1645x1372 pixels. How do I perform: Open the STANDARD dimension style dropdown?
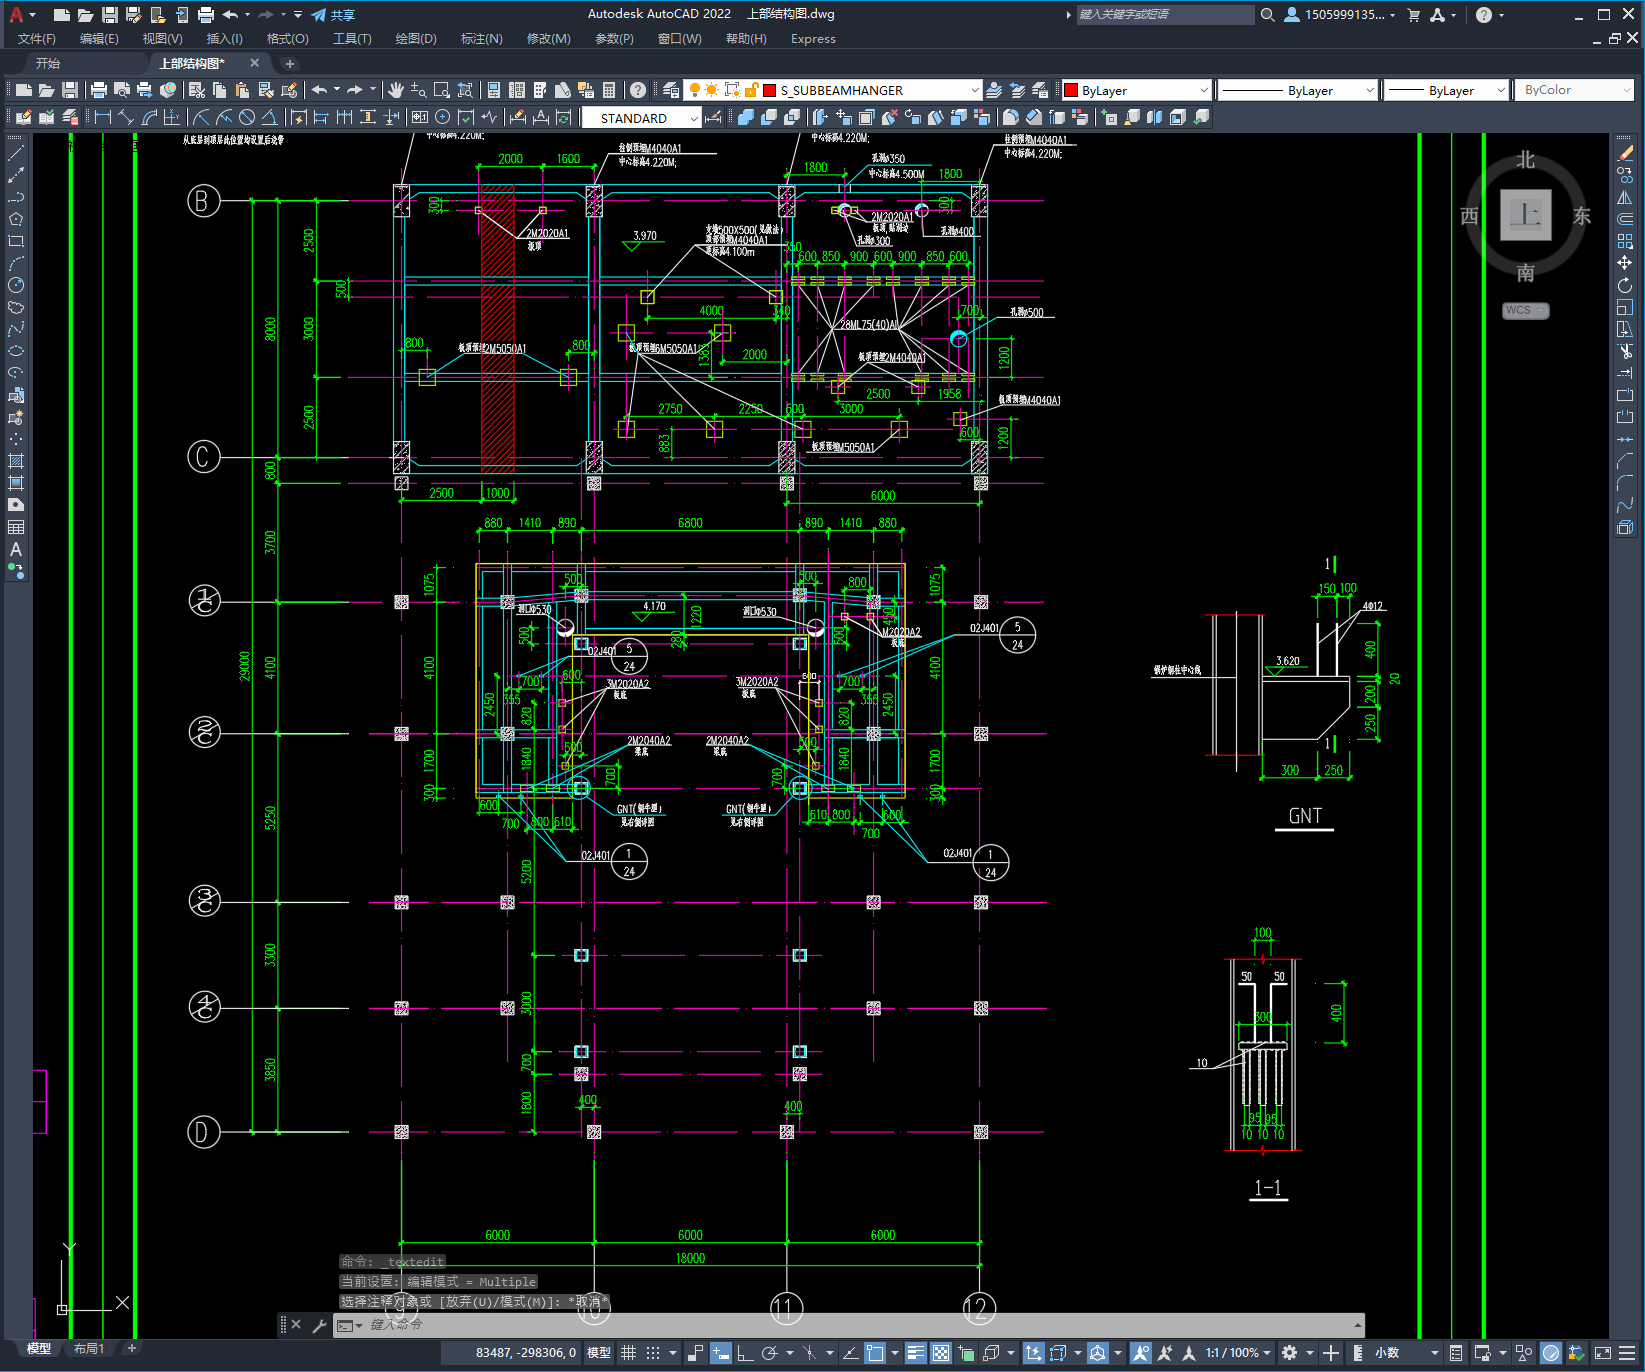694,118
